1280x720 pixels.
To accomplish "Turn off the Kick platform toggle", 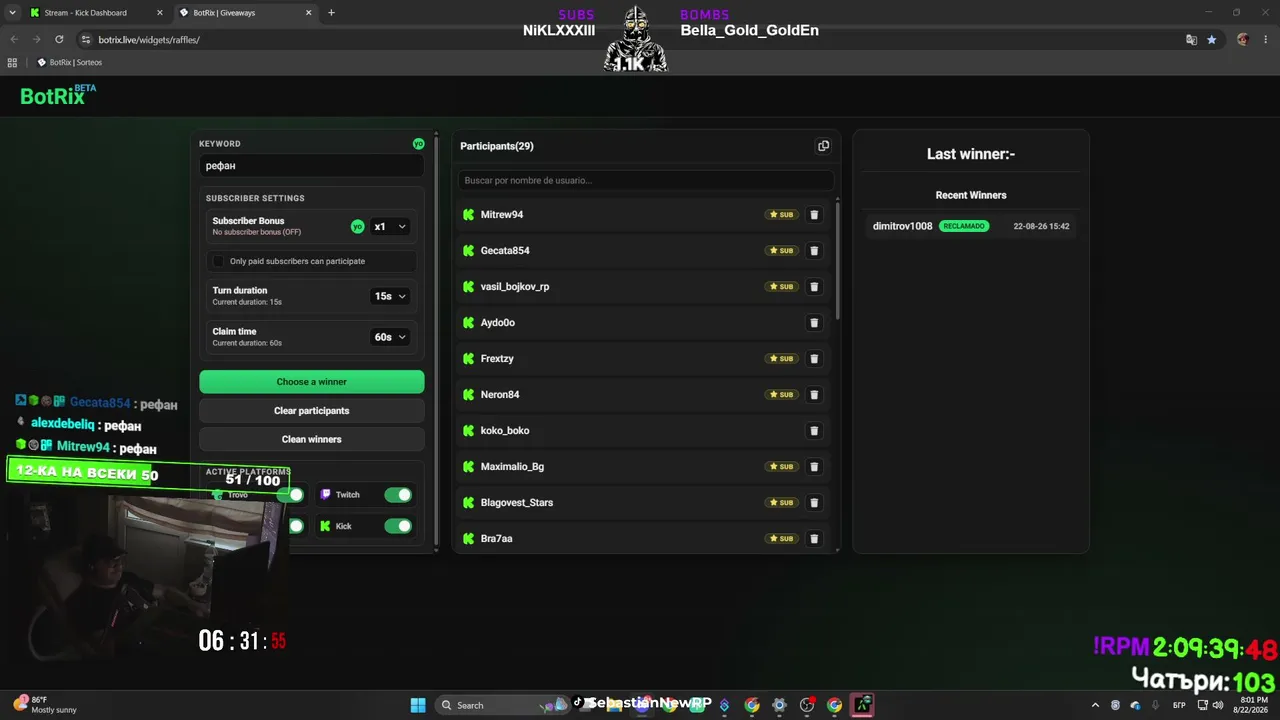I will click(x=398, y=526).
